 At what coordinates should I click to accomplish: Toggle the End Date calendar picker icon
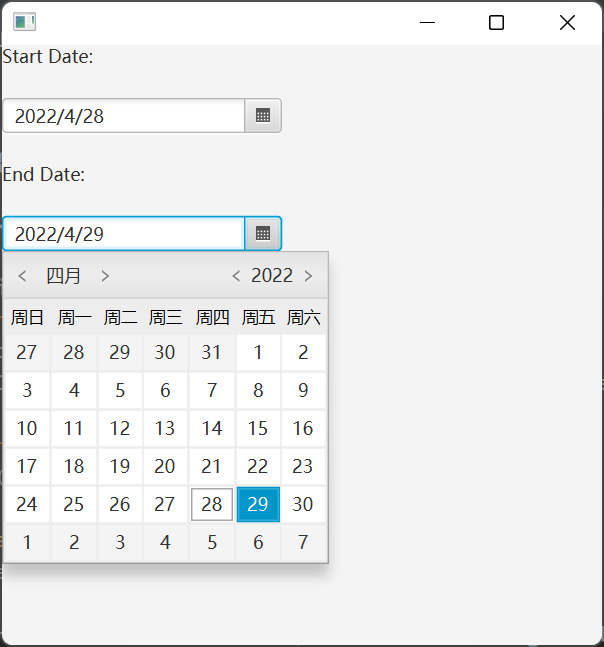(x=263, y=234)
